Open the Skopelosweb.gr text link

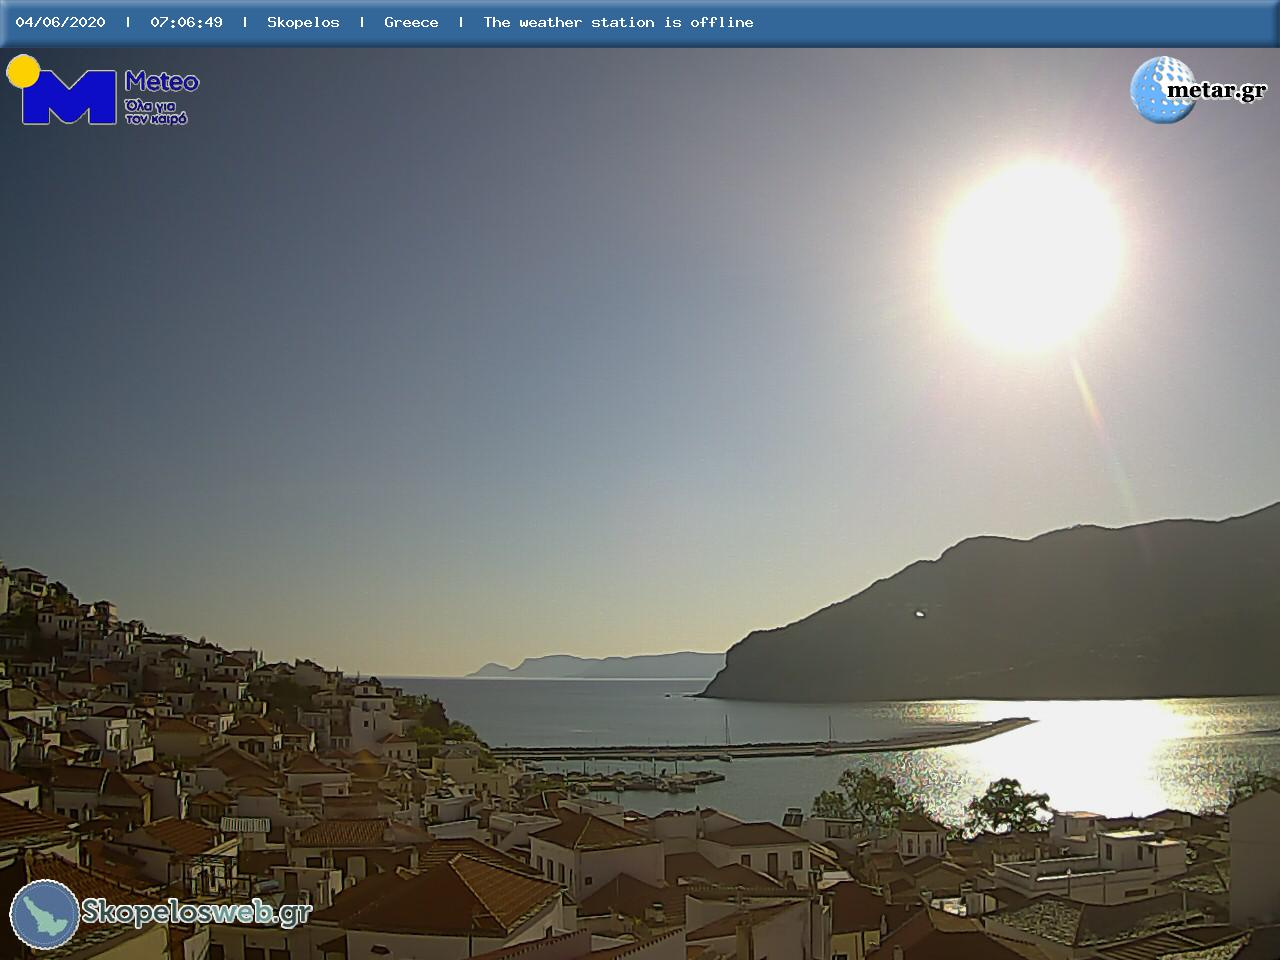click(196, 913)
